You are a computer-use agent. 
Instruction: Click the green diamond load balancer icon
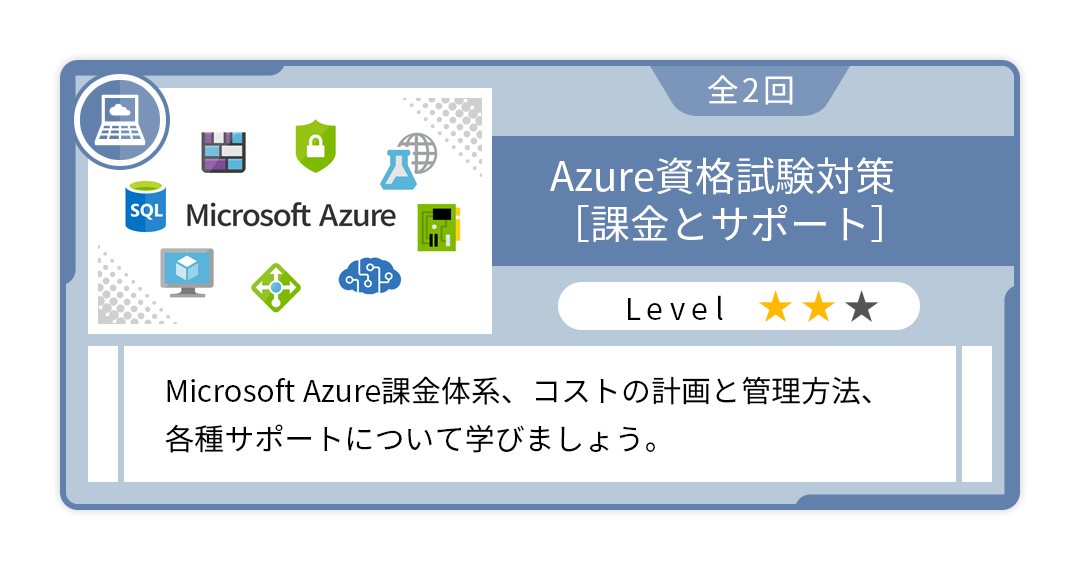[x=276, y=287]
